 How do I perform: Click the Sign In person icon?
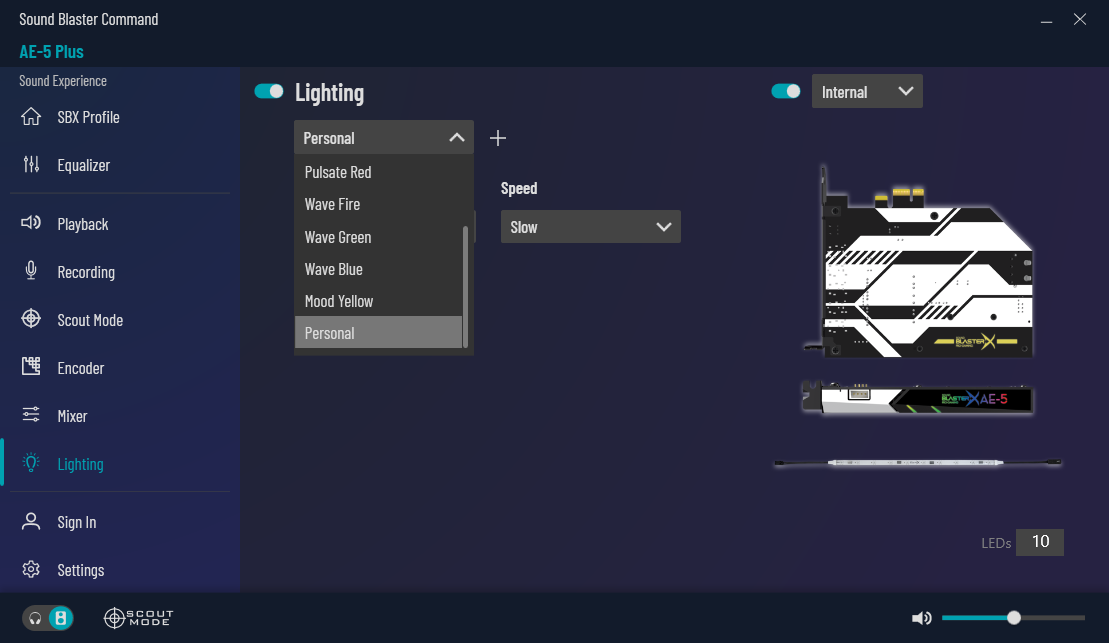point(31,521)
